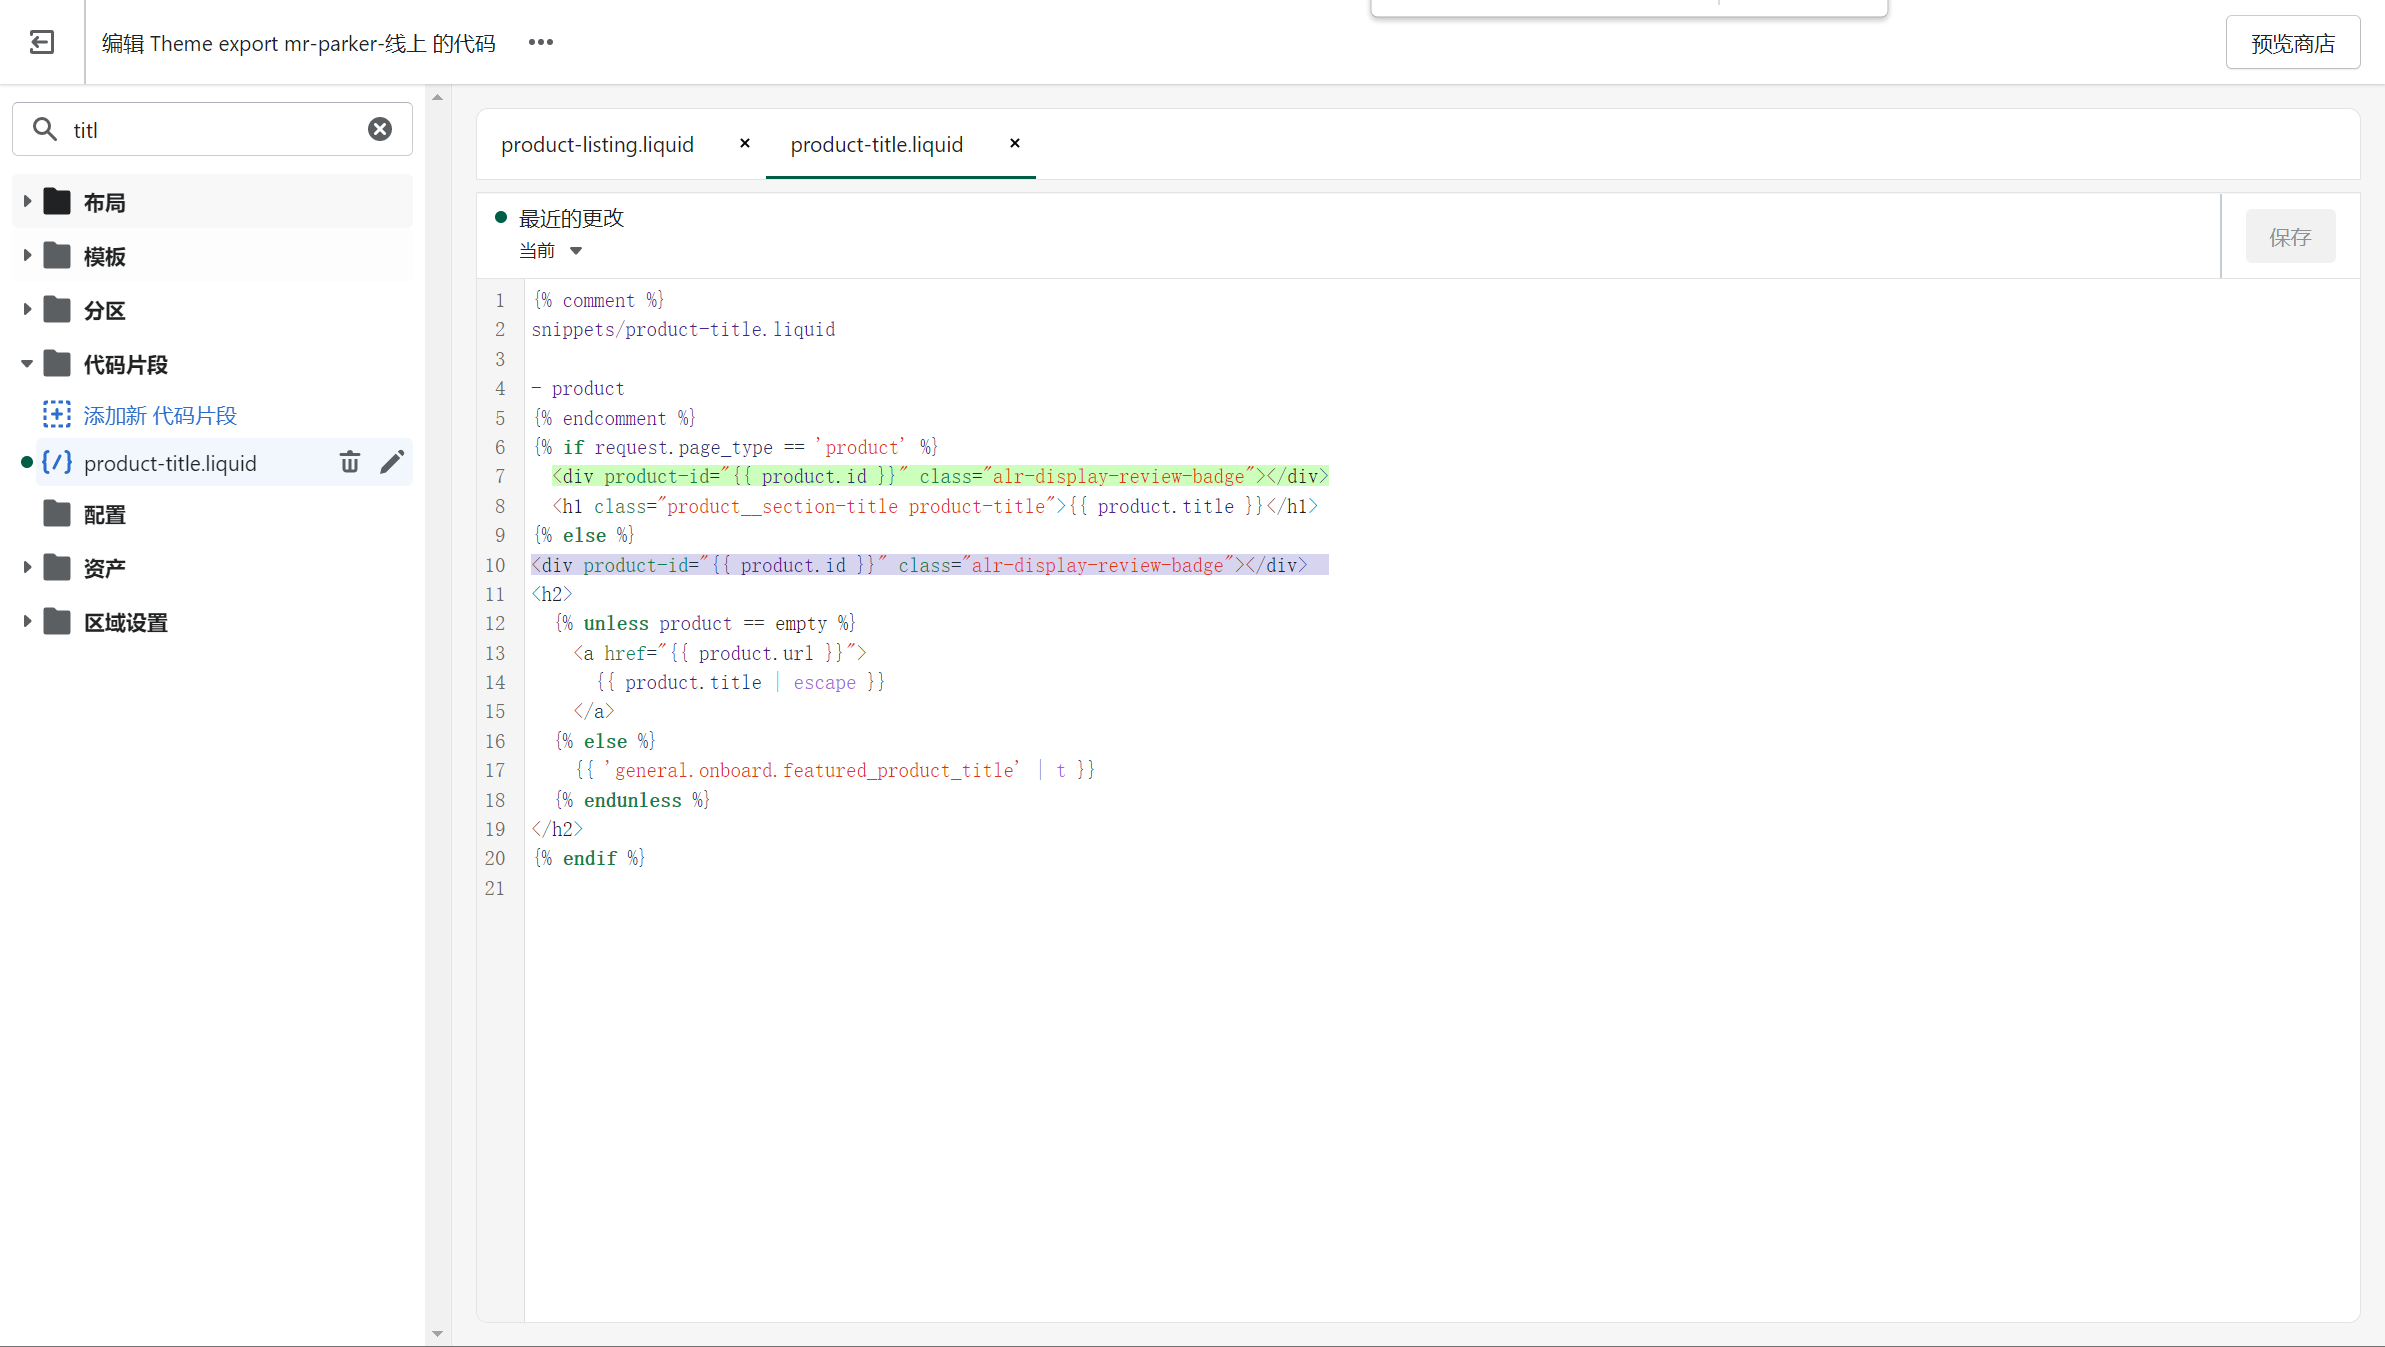The height and width of the screenshot is (1347, 2385).
Task: Click sidebar scrollbar down arrow
Action: (437, 1334)
